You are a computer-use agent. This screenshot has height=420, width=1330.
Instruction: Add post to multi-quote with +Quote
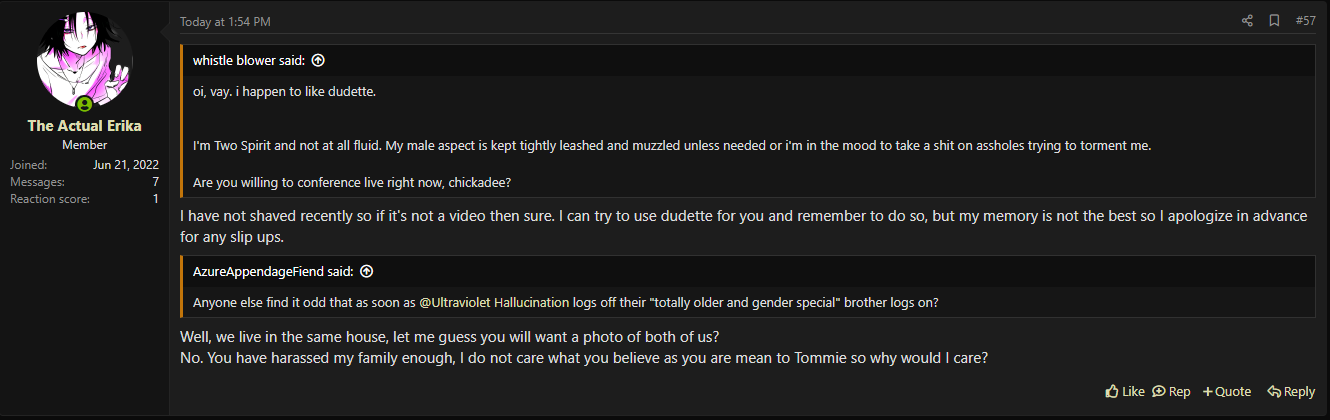(x=1227, y=392)
